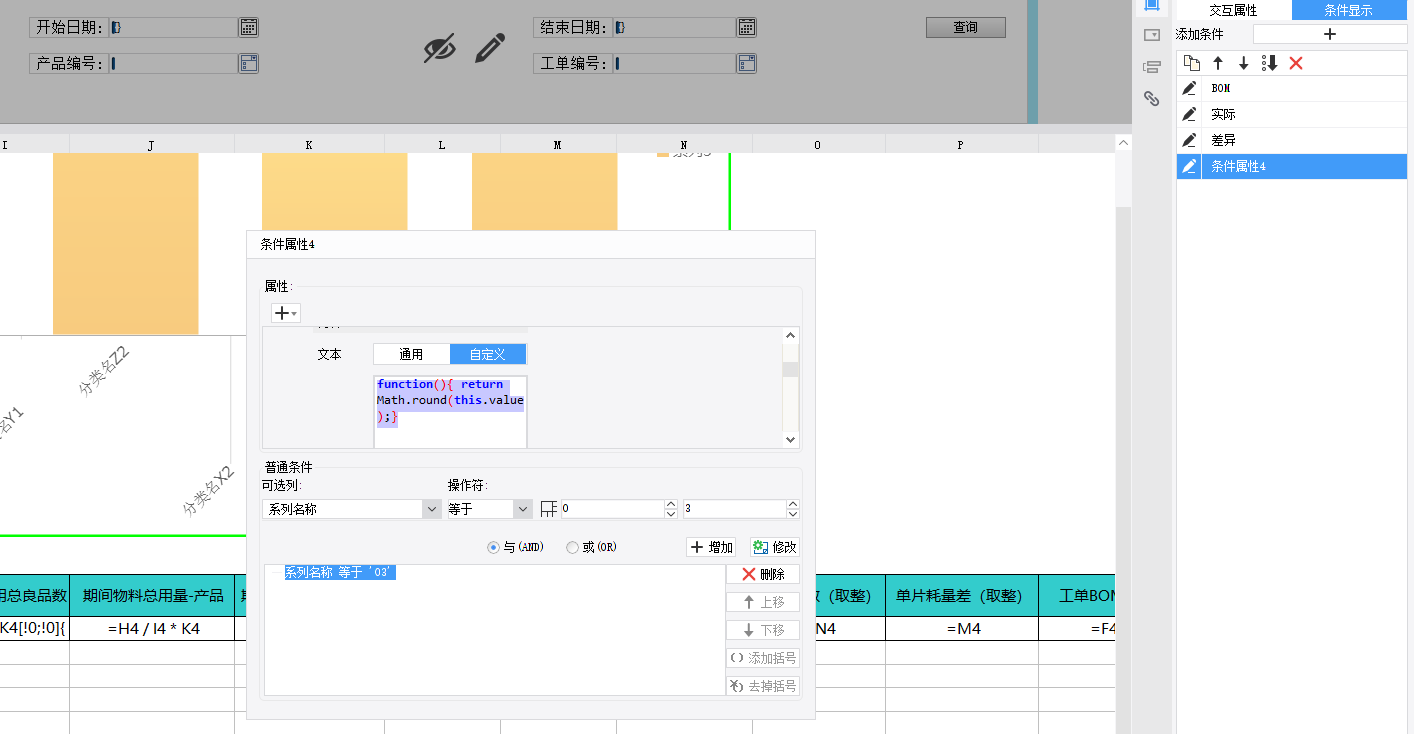Click the 查询 query button
This screenshot has height=734, width=1414.
coord(965,27)
